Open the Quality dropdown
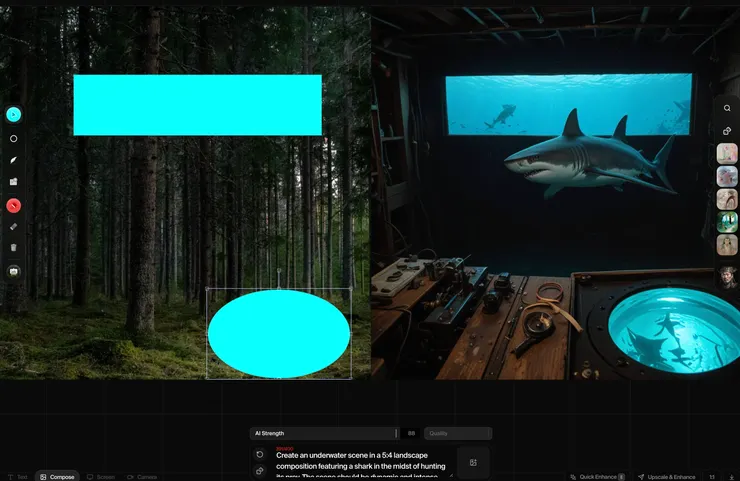 458,433
